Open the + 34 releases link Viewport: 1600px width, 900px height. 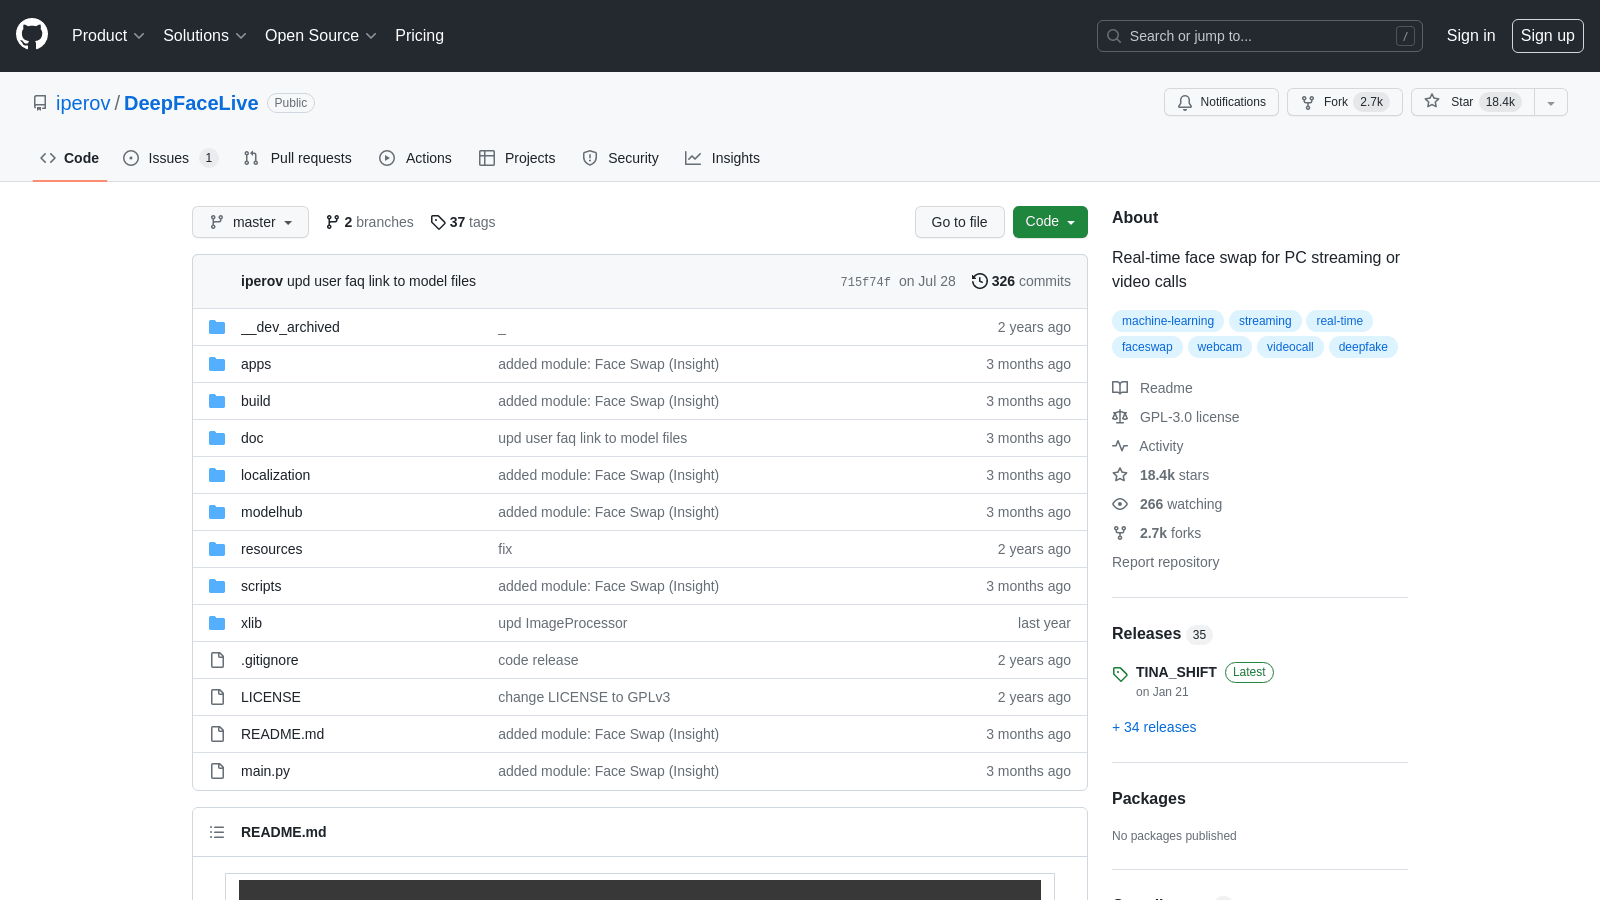1154,727
